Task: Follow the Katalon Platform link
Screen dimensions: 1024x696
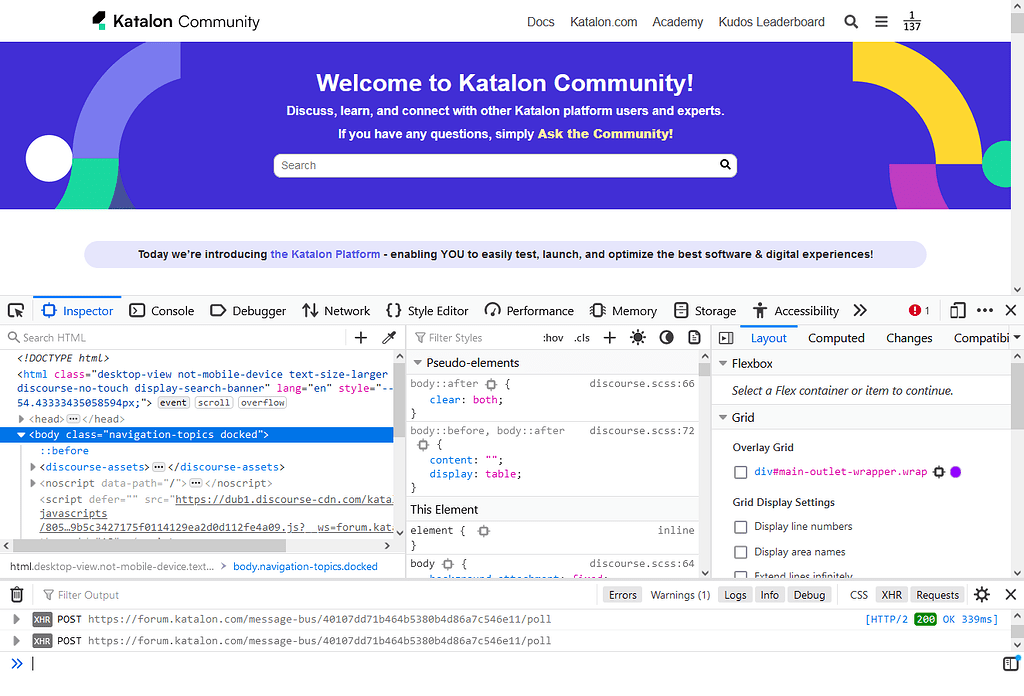Action: pos(325,254)
